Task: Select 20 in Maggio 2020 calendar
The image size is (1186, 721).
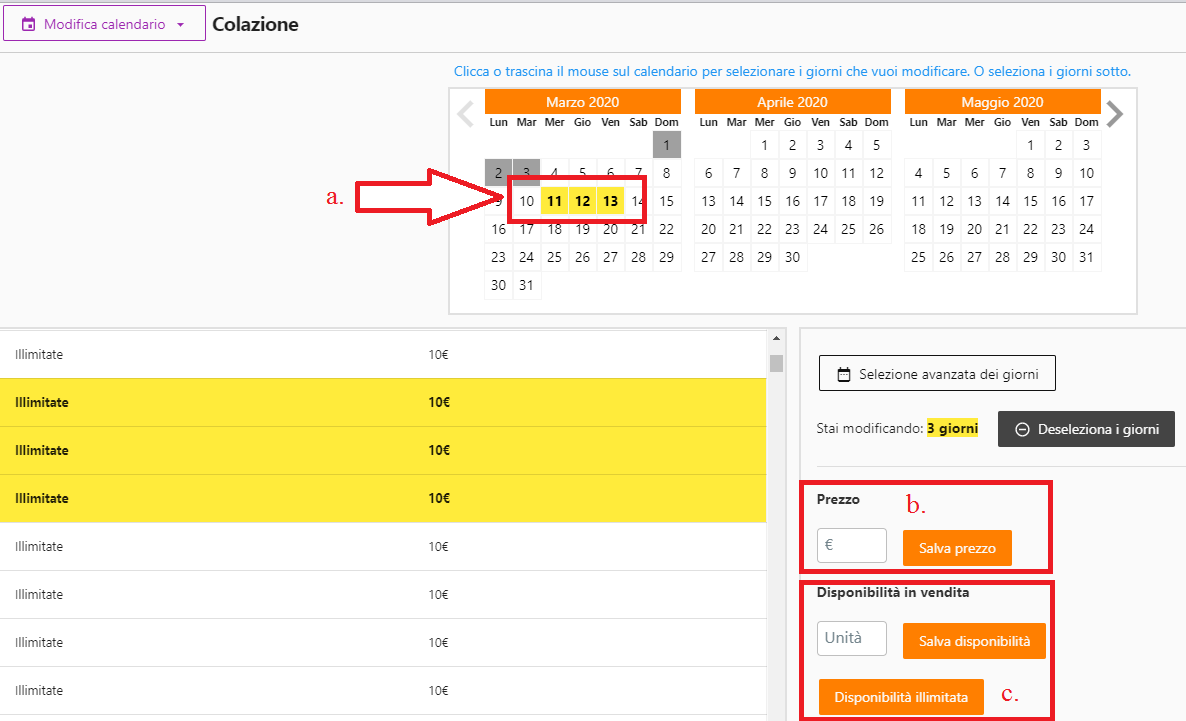Action: 974,229
